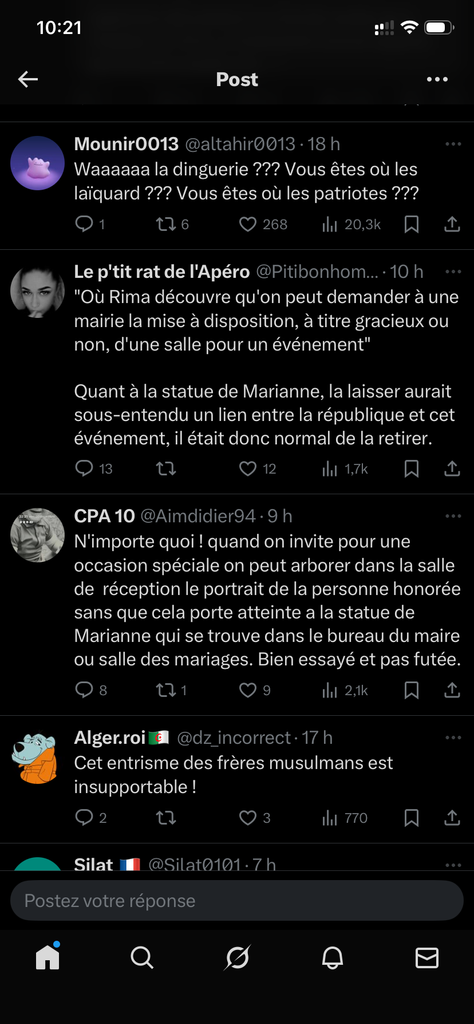Open @altahir0013 profile handle link
Viewport: 474px width, 1024px height.
click(x=240, y=144)
